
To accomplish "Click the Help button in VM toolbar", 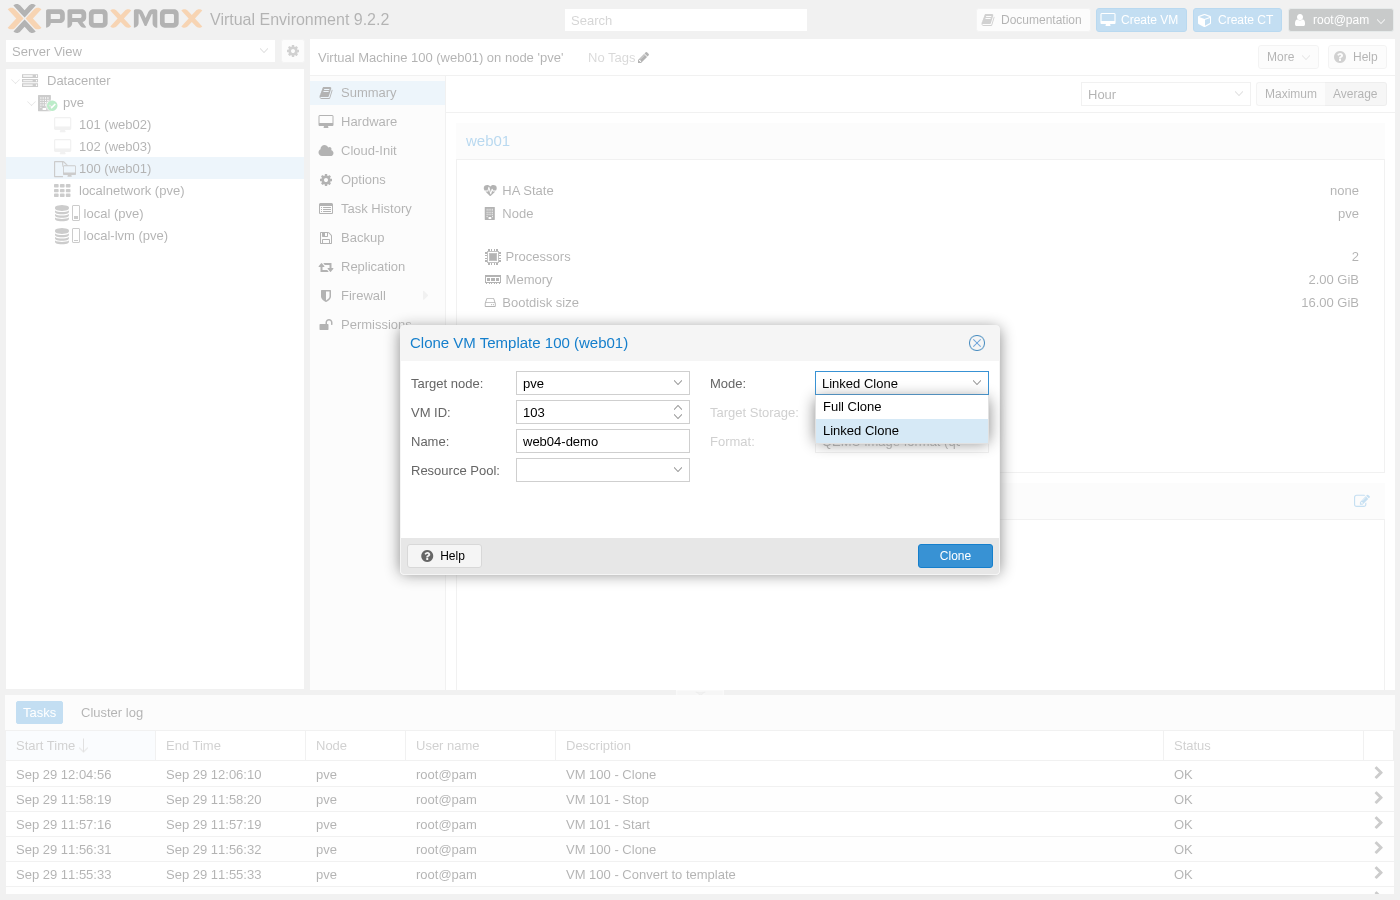I will [x=1357, y=57].
